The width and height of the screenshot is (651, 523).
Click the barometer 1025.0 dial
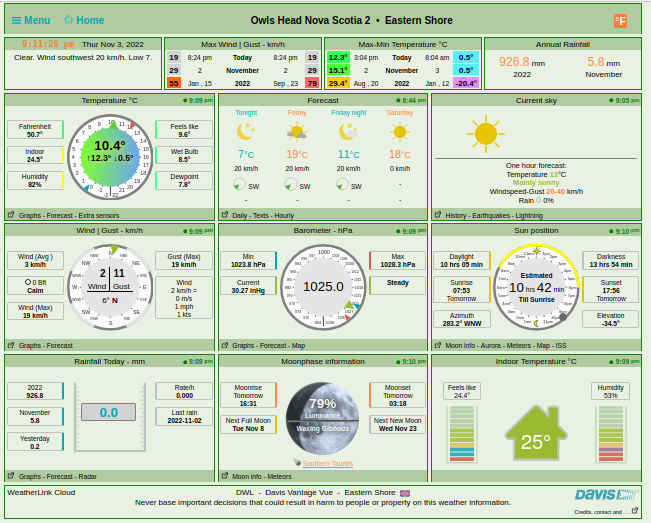coord(323,287)
